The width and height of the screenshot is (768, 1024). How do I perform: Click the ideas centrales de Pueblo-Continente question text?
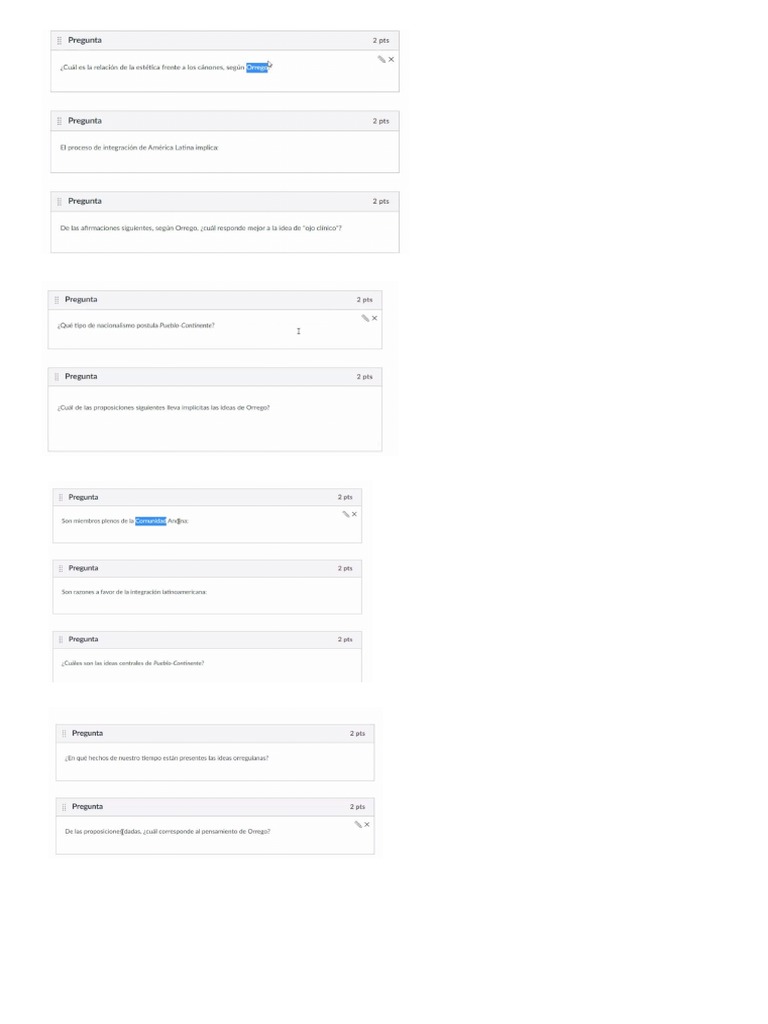(x=133, y=663)
